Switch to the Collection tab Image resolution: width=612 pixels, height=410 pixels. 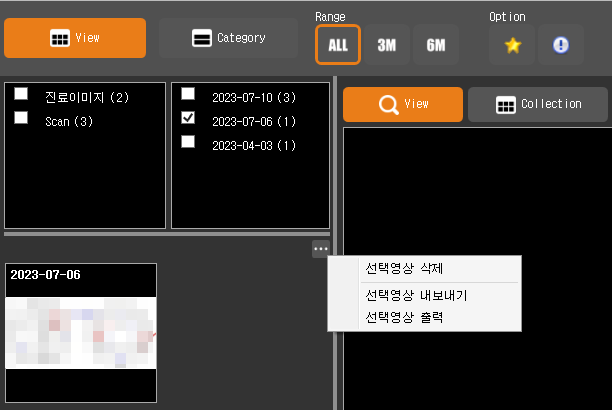click(539, 104)
